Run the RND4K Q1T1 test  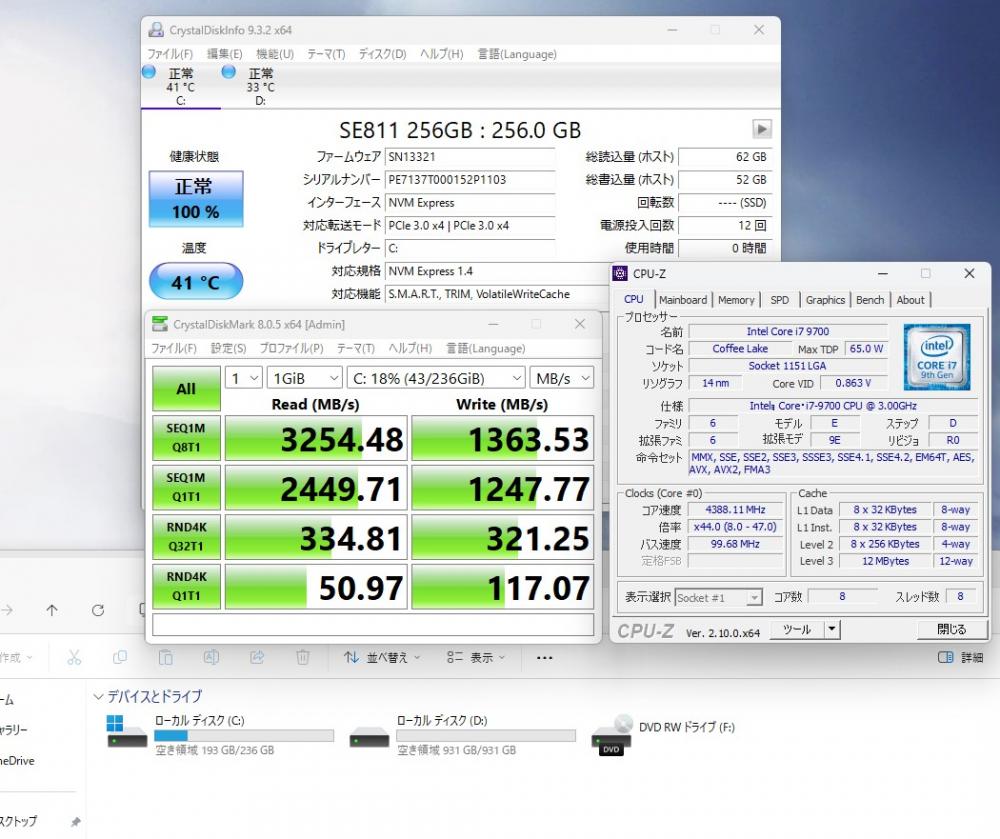point(186,587)
